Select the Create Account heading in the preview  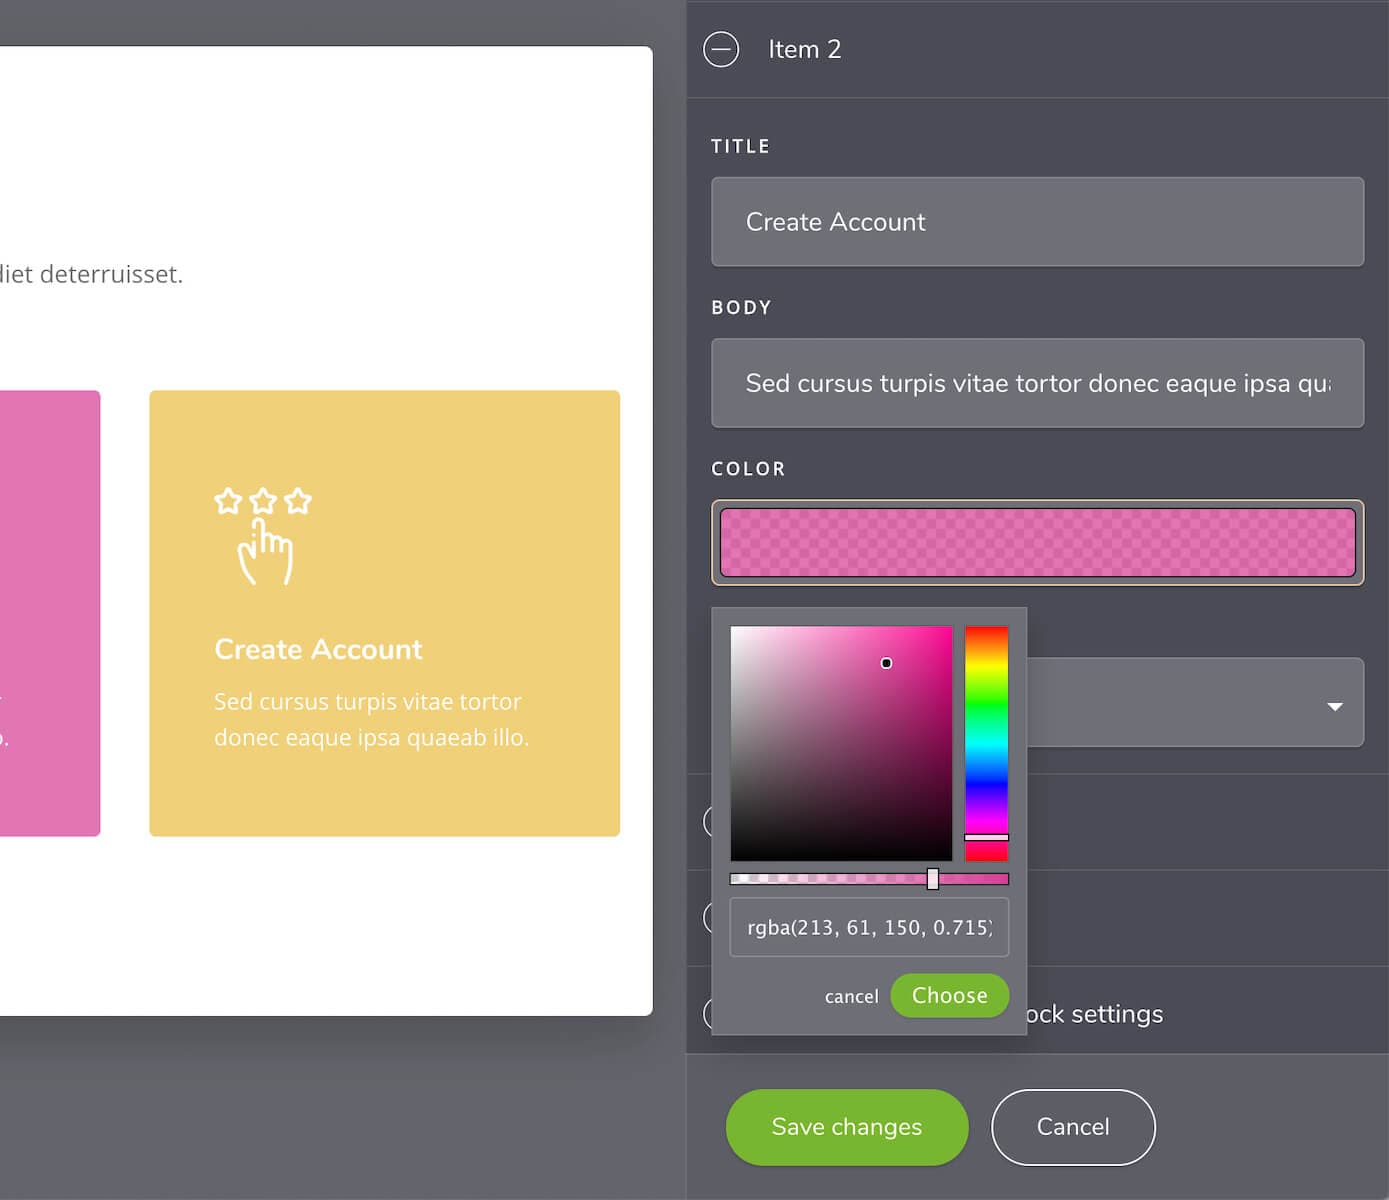click(318, 650)
